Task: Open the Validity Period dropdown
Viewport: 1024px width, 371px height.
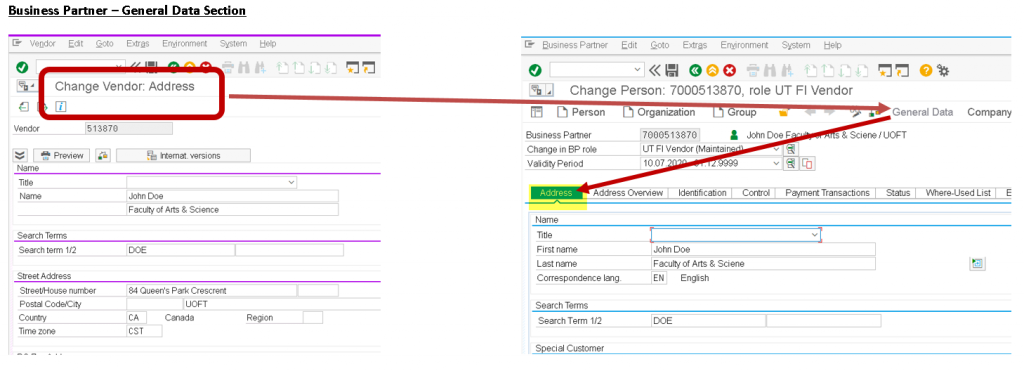Action: [776, 163]
